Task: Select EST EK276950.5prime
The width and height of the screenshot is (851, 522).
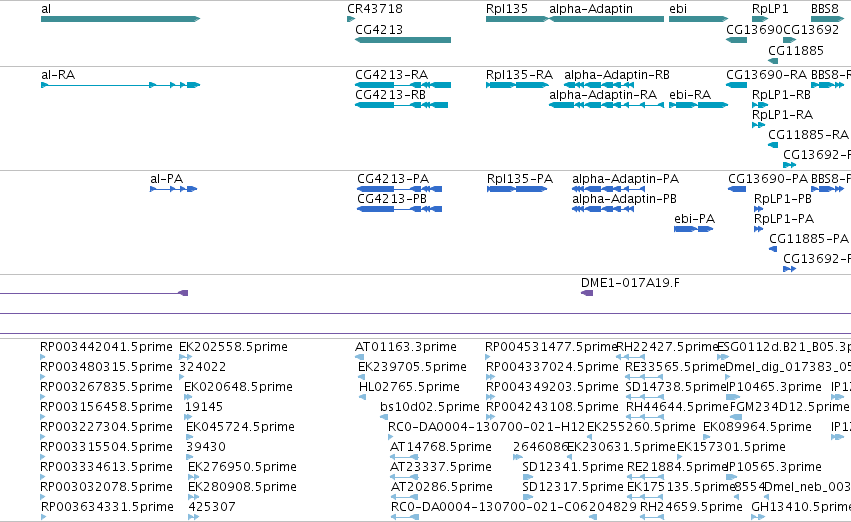Action: pos(242,467)
